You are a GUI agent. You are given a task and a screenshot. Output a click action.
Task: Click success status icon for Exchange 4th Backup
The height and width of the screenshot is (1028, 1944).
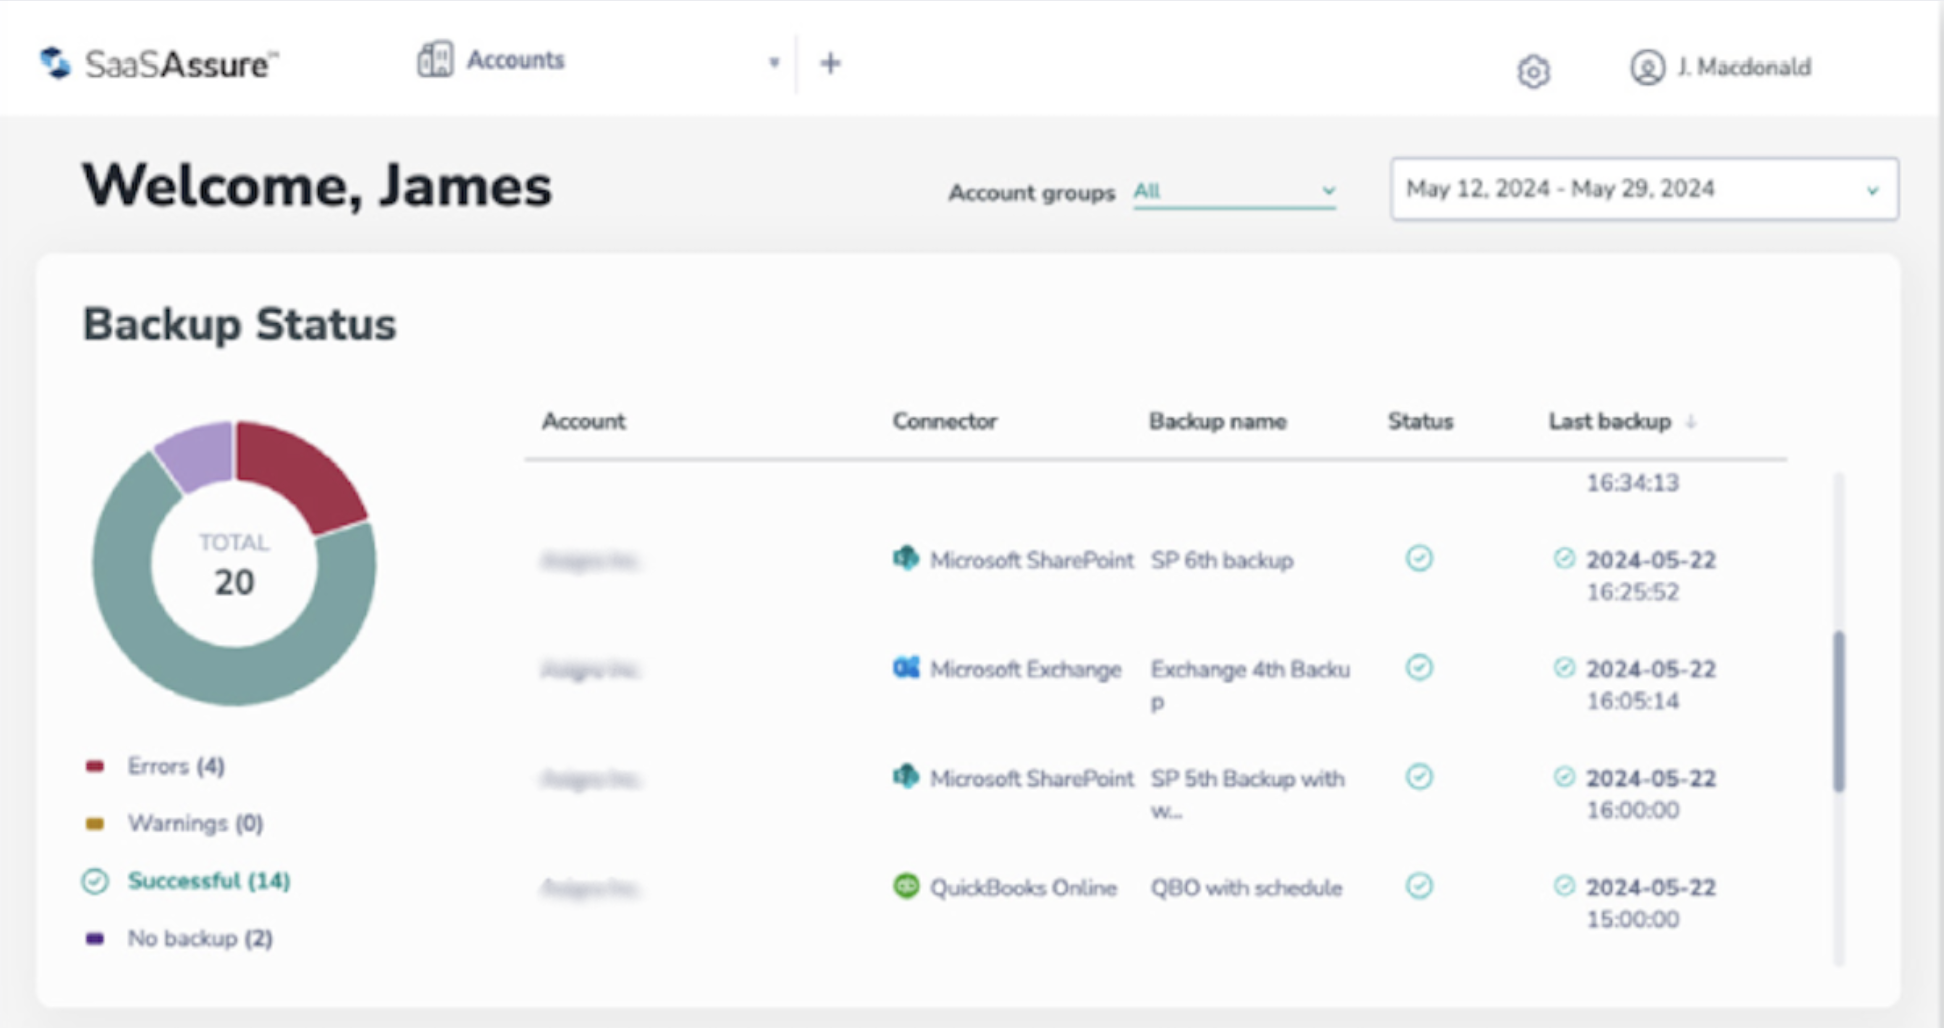[1419, 667]
